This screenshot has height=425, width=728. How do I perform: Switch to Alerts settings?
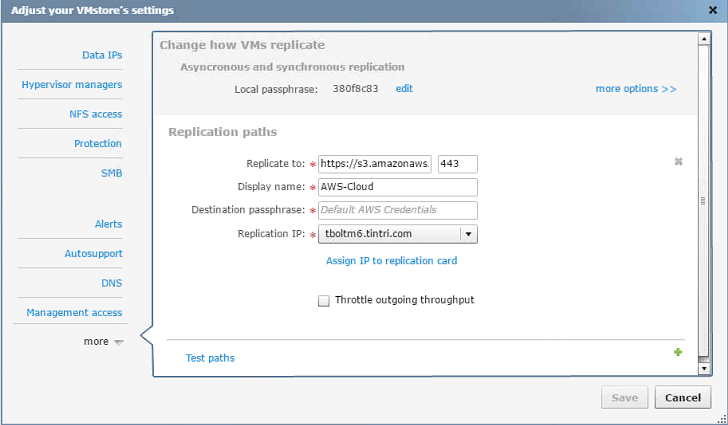point(108,224)
